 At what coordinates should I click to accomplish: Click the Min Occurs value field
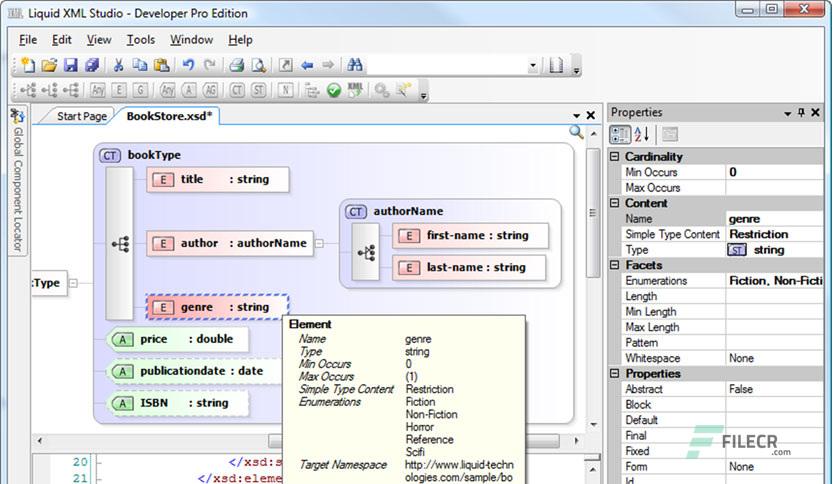(774, 172)
